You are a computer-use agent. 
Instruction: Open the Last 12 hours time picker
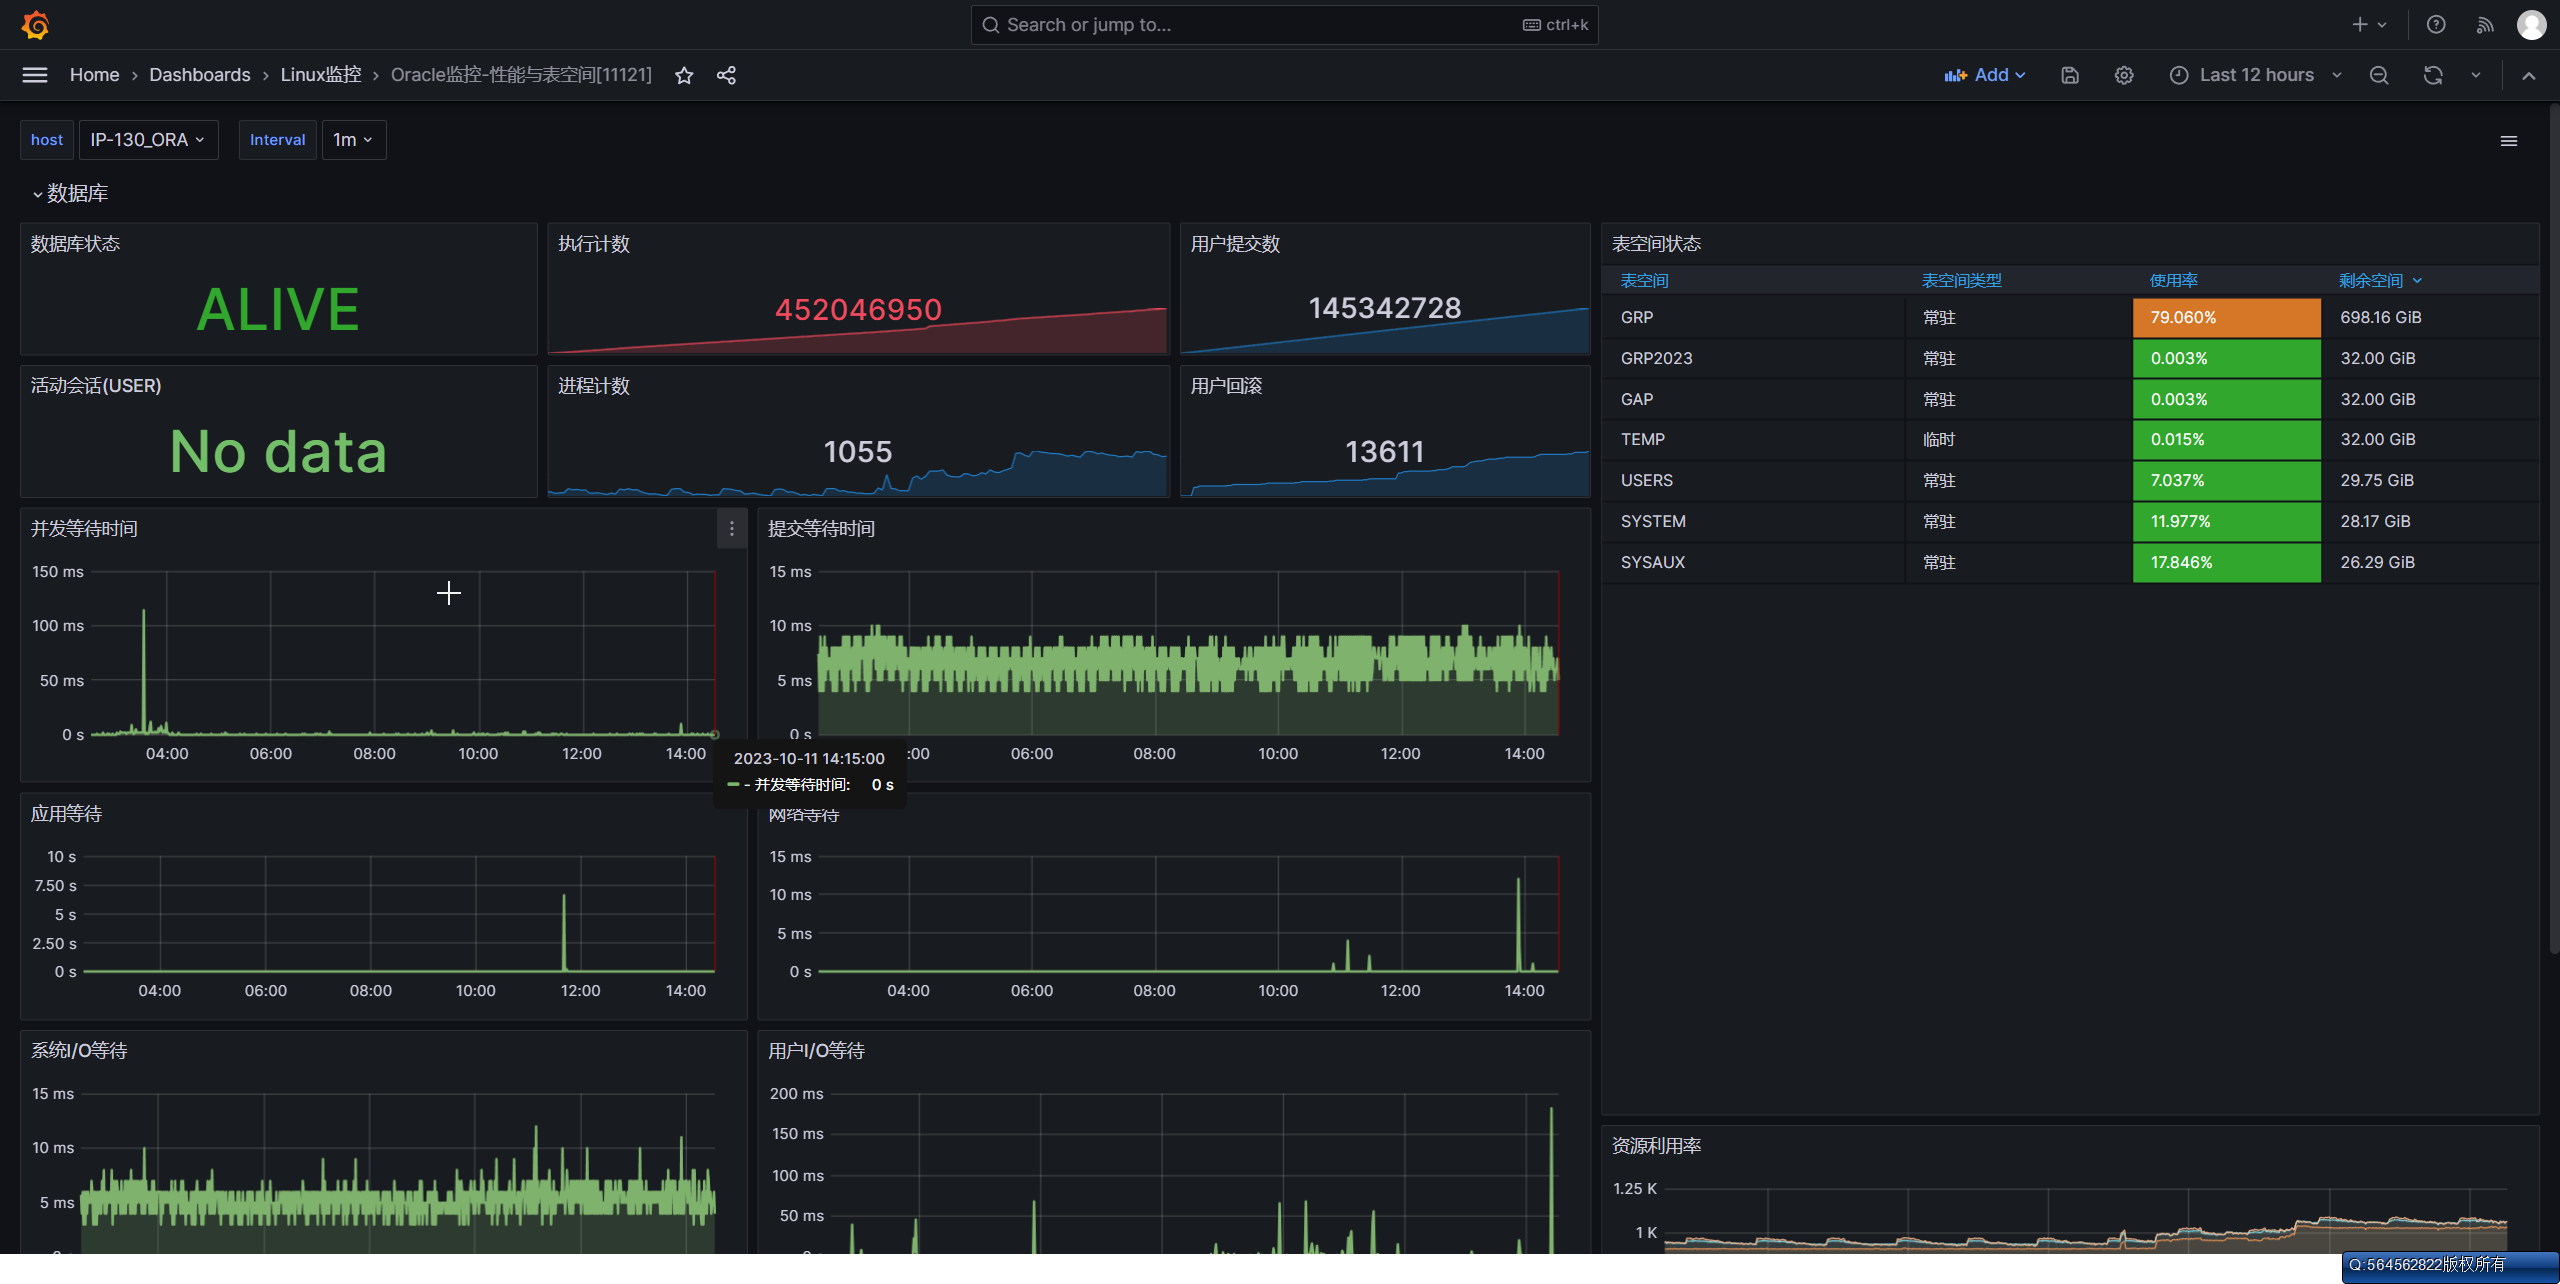pos(2256,75)
